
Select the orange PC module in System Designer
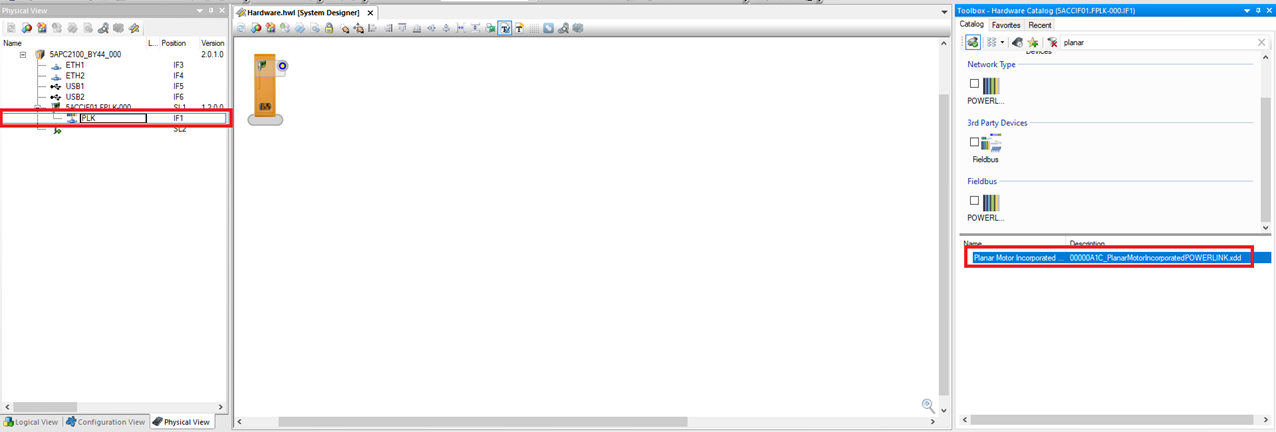pyautogui.click(x=266, y=88)
